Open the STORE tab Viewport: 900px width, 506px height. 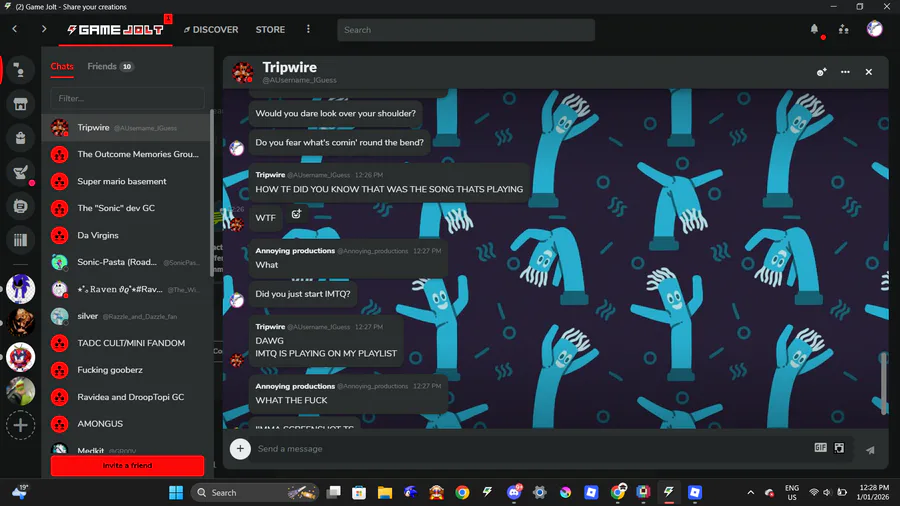(270, 30)
